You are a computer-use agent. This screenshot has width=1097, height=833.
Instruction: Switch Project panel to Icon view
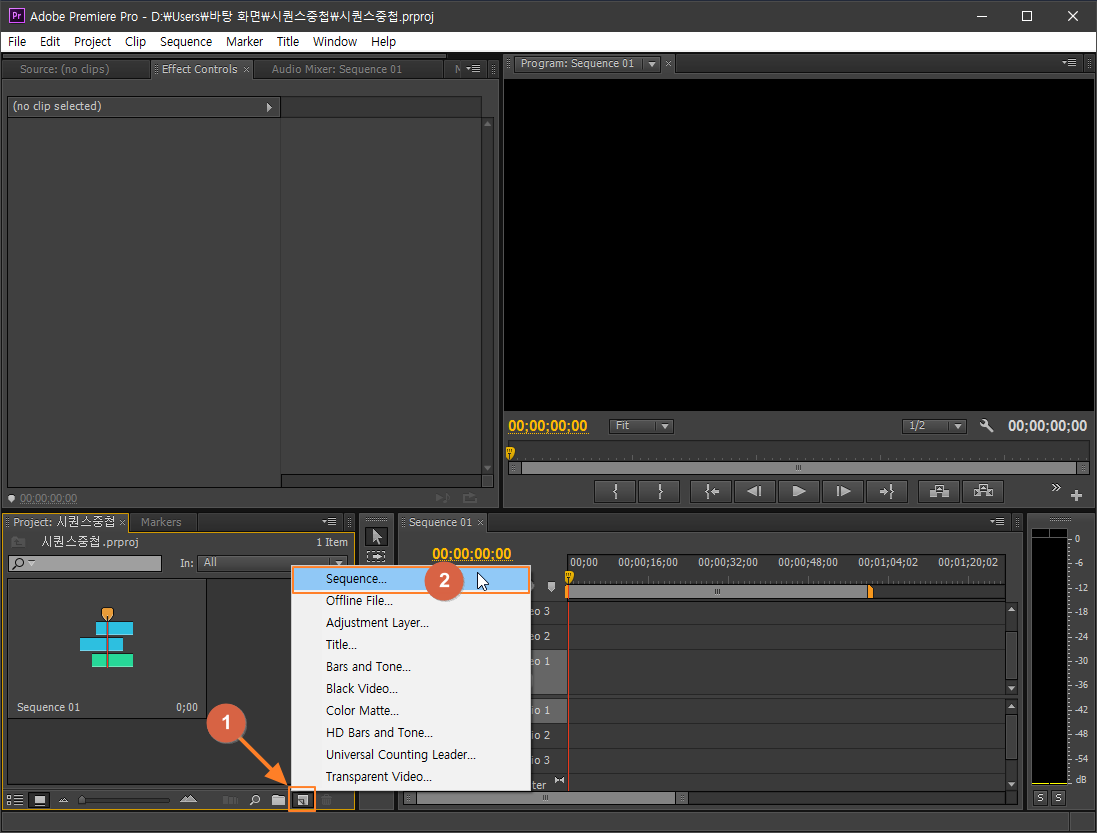click(x=40, y=800)
